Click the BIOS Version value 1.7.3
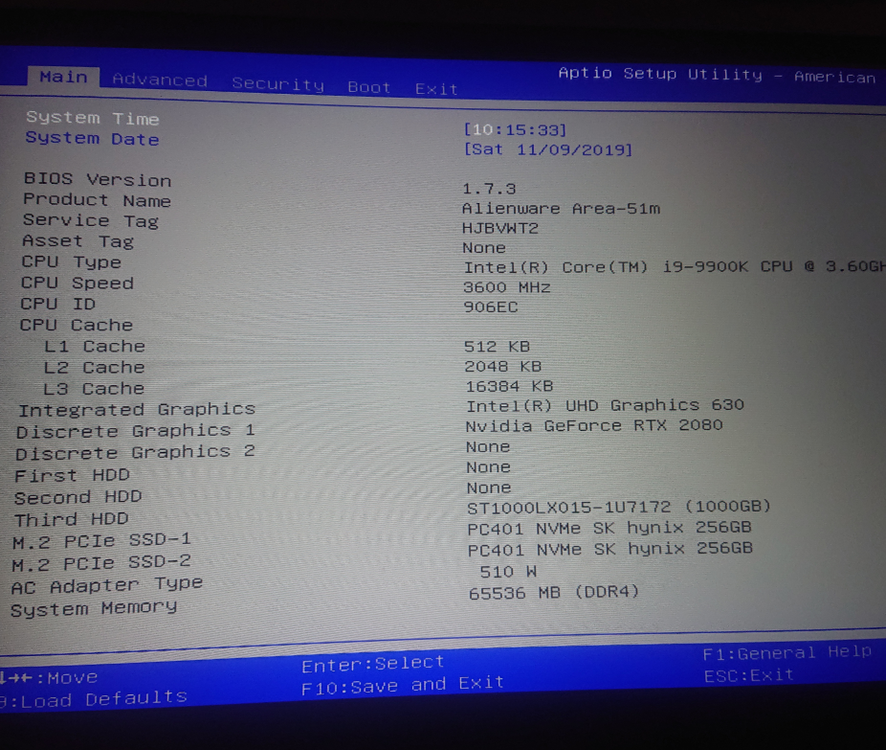The width and height of the screenshot is (886, 750). pyautogui.click(x=489, y=189)
